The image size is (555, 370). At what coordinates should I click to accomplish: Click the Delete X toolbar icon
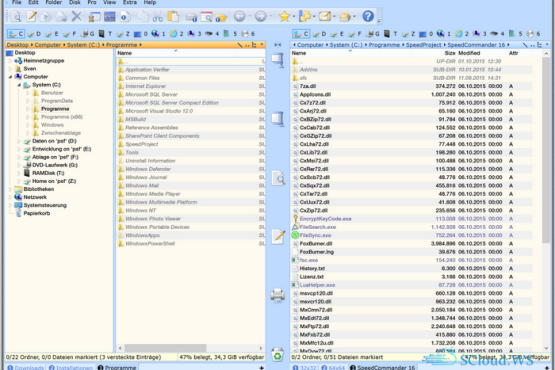pos(76,16)
